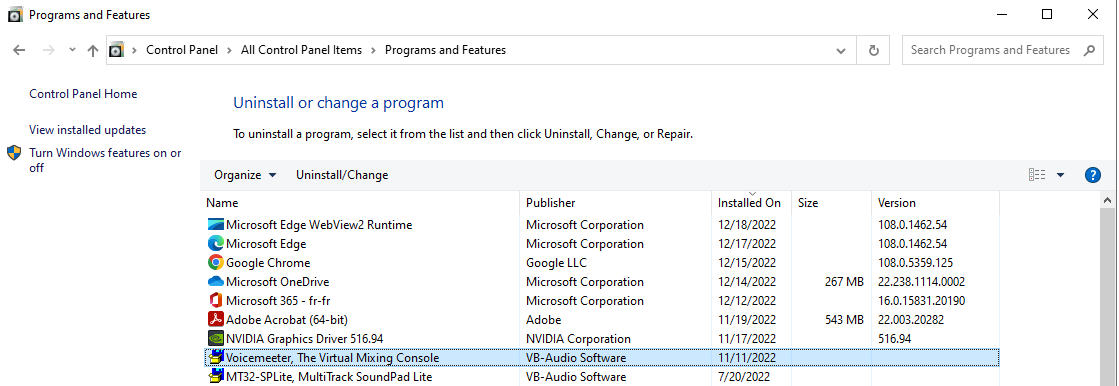Click the All Control Panel Items breadcrumb
Viewport: 1119px width, 386px height.
[301, 50]
